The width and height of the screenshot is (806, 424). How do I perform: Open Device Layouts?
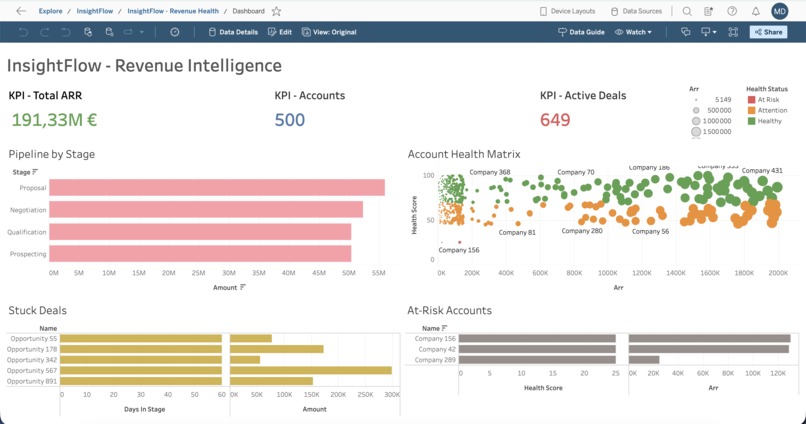pyautogui.click(x=567, y=11)
